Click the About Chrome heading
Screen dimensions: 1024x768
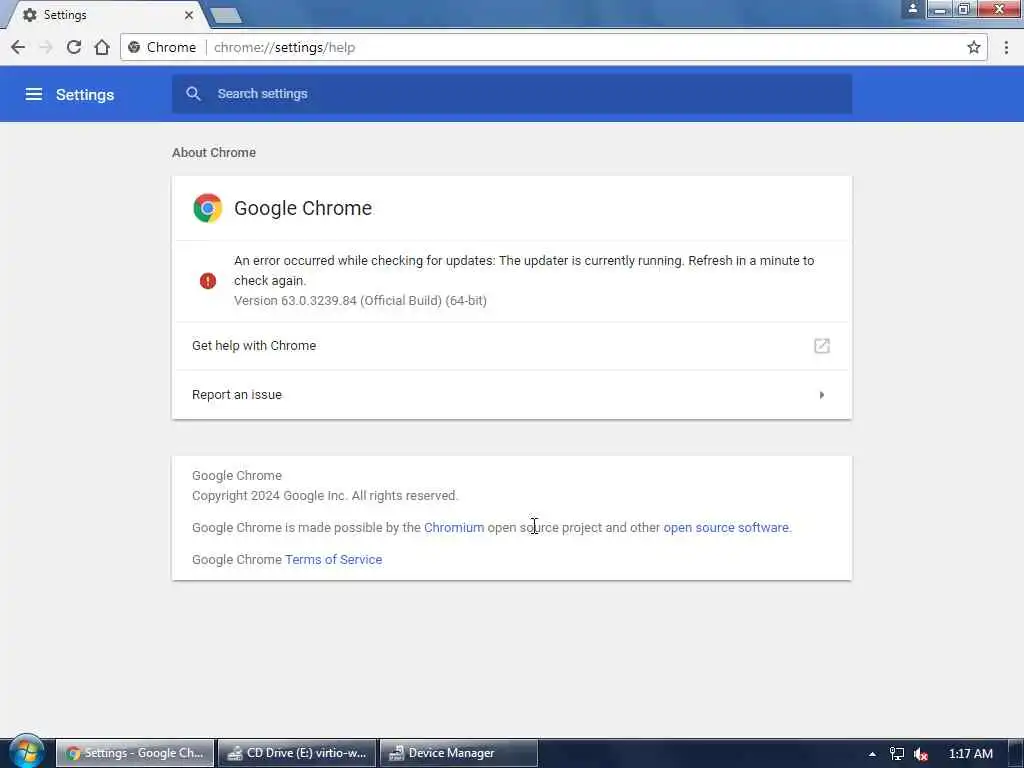(x=214, y=152)
